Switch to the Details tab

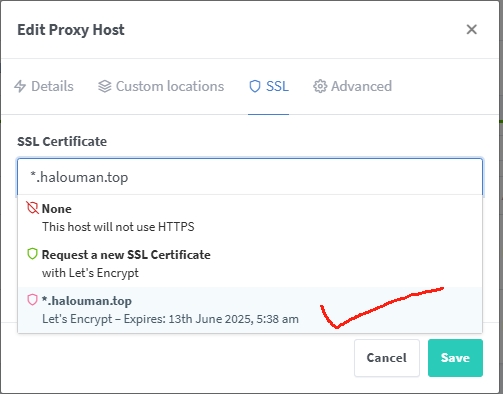coord(44,86)
